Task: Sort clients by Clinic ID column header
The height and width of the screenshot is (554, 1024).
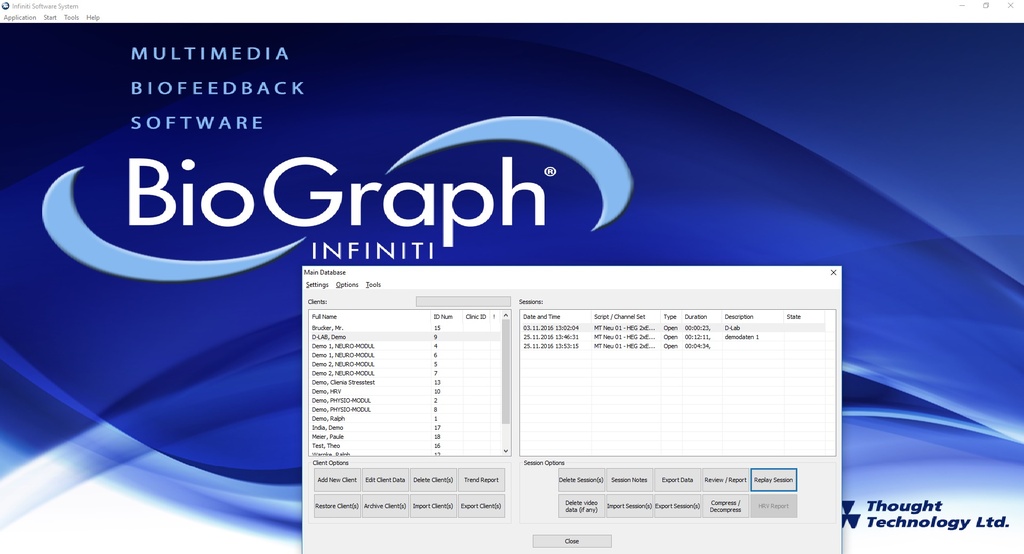Action: coord(475,317)
